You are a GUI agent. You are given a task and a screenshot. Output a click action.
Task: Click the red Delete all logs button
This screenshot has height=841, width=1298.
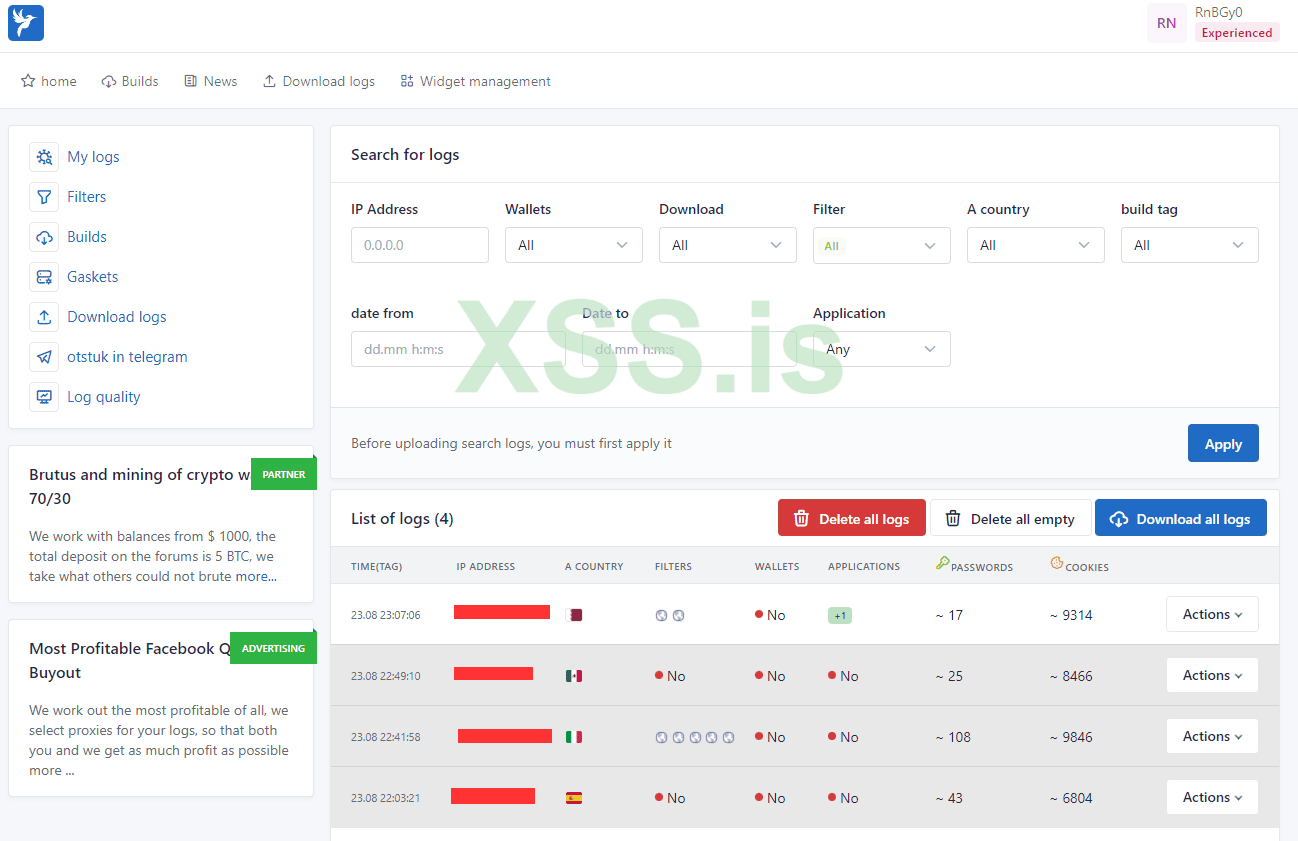tap(852, 518)
